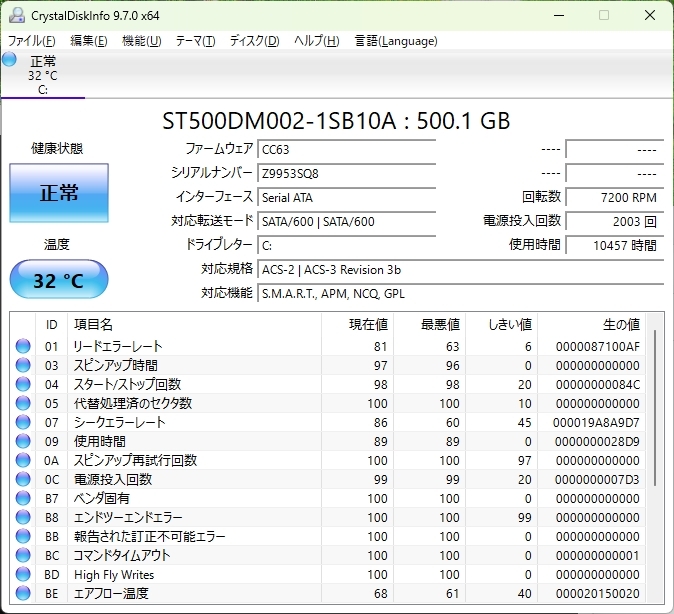This screenshot has width=674, height=614.
Task: Open the 言語(Language) menu
Action: click(396, 41)
